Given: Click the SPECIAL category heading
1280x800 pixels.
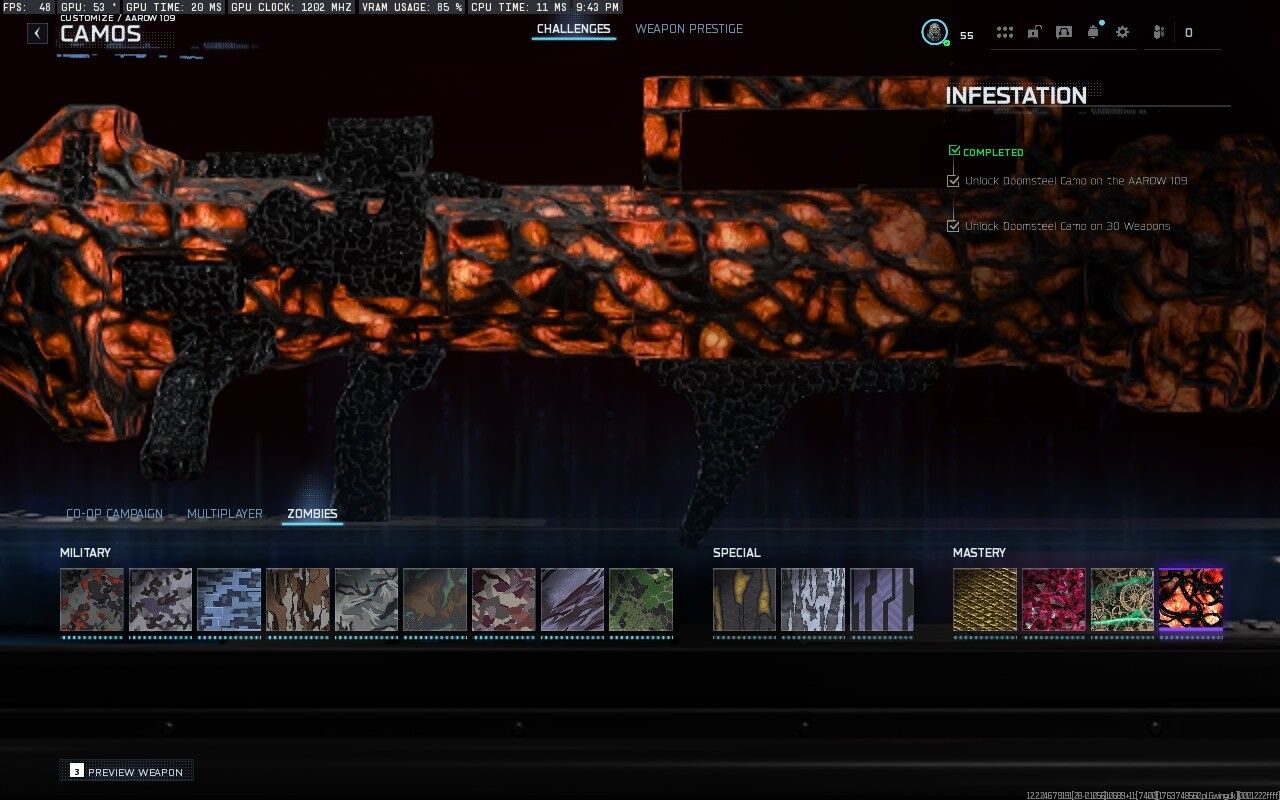Looking at the screenshot, I should [x=737, y=552].
